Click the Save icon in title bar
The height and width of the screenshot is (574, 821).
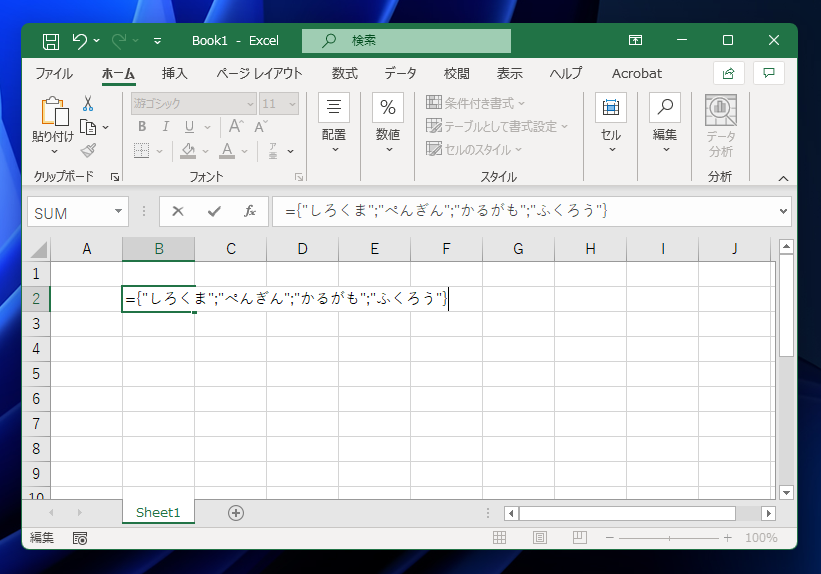pyautogui.click(x=51, y=41)
